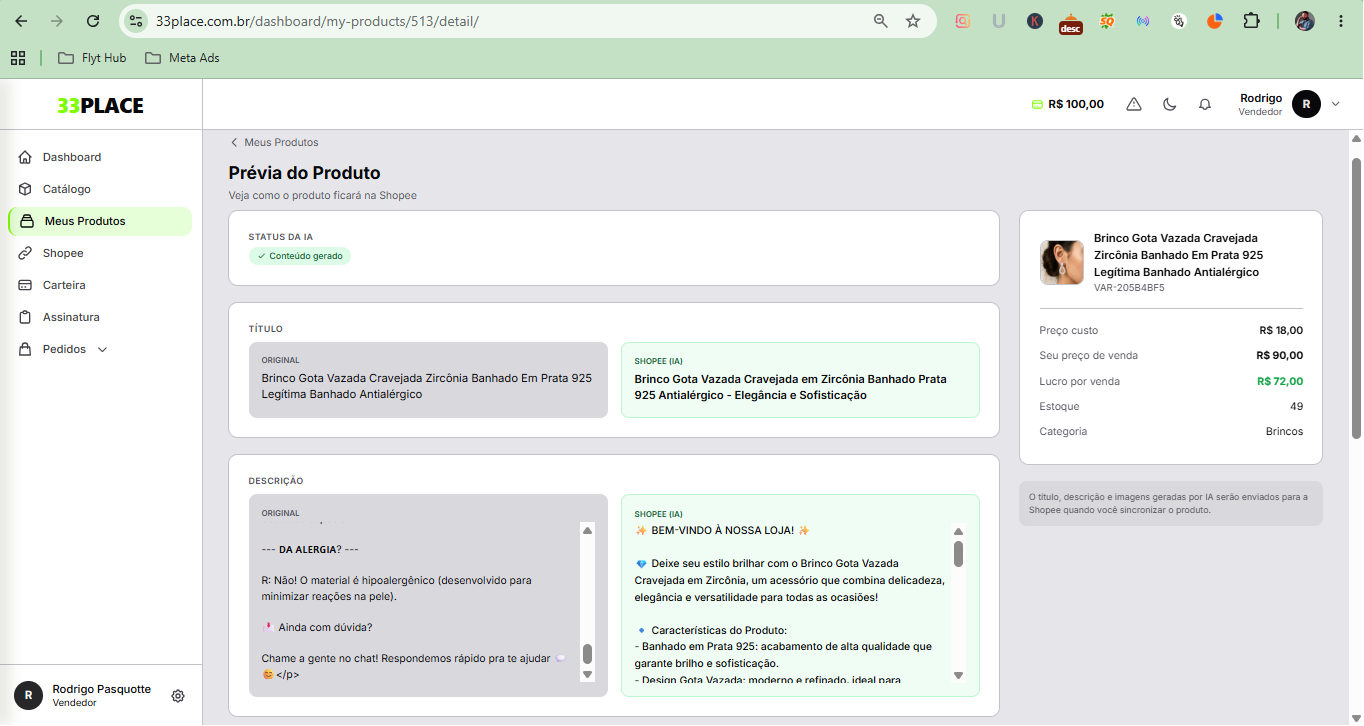
Task: Click the original title text box
Action: coord(428,380)
